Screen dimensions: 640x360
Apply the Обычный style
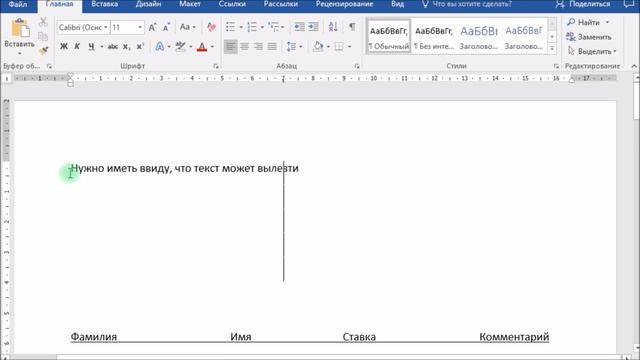[389, 36]
